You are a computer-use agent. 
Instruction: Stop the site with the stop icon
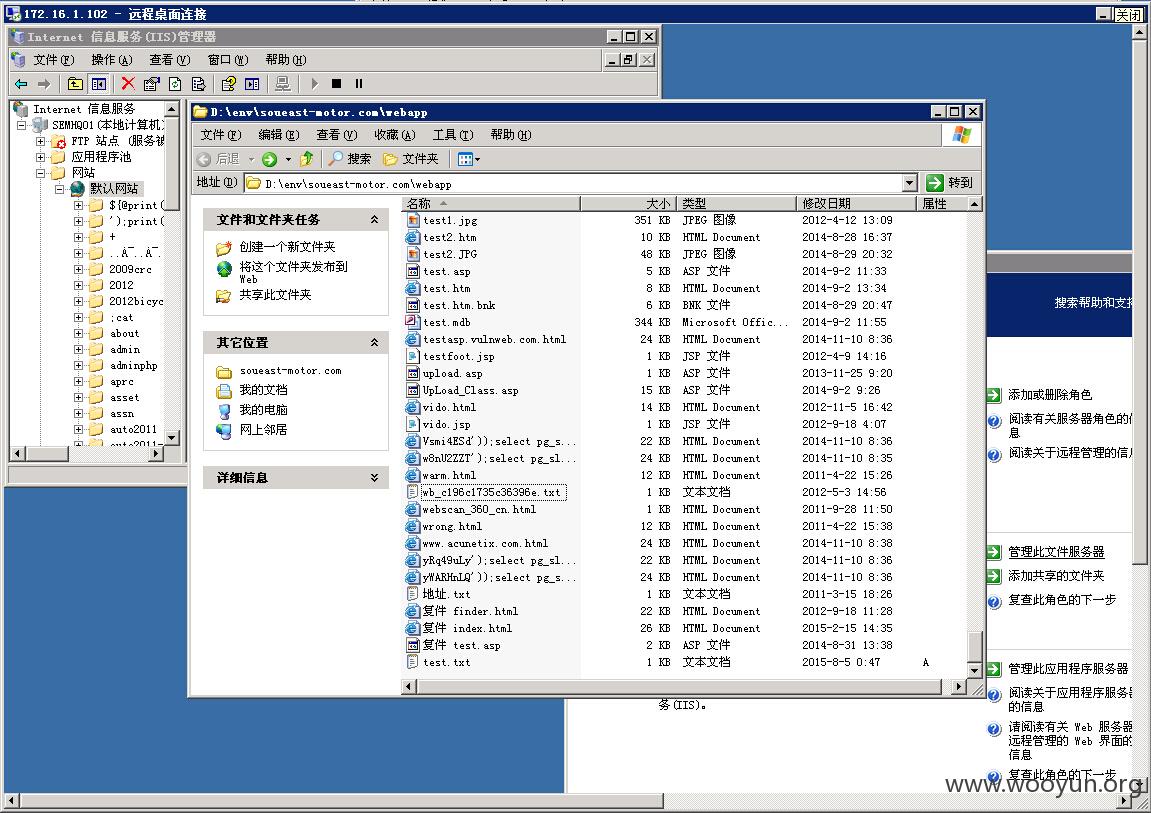[x=336, y=84]
